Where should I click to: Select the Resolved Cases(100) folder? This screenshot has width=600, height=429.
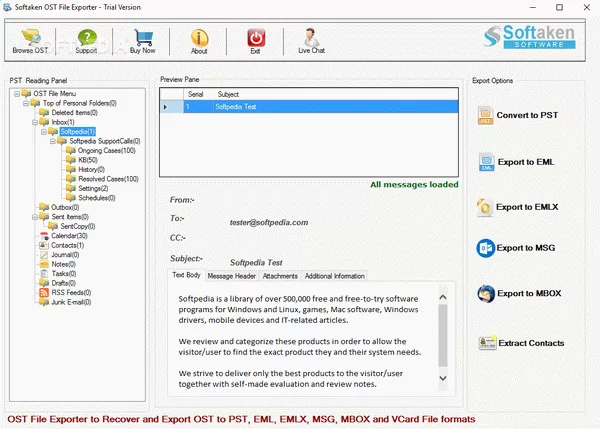click(108, 179)
